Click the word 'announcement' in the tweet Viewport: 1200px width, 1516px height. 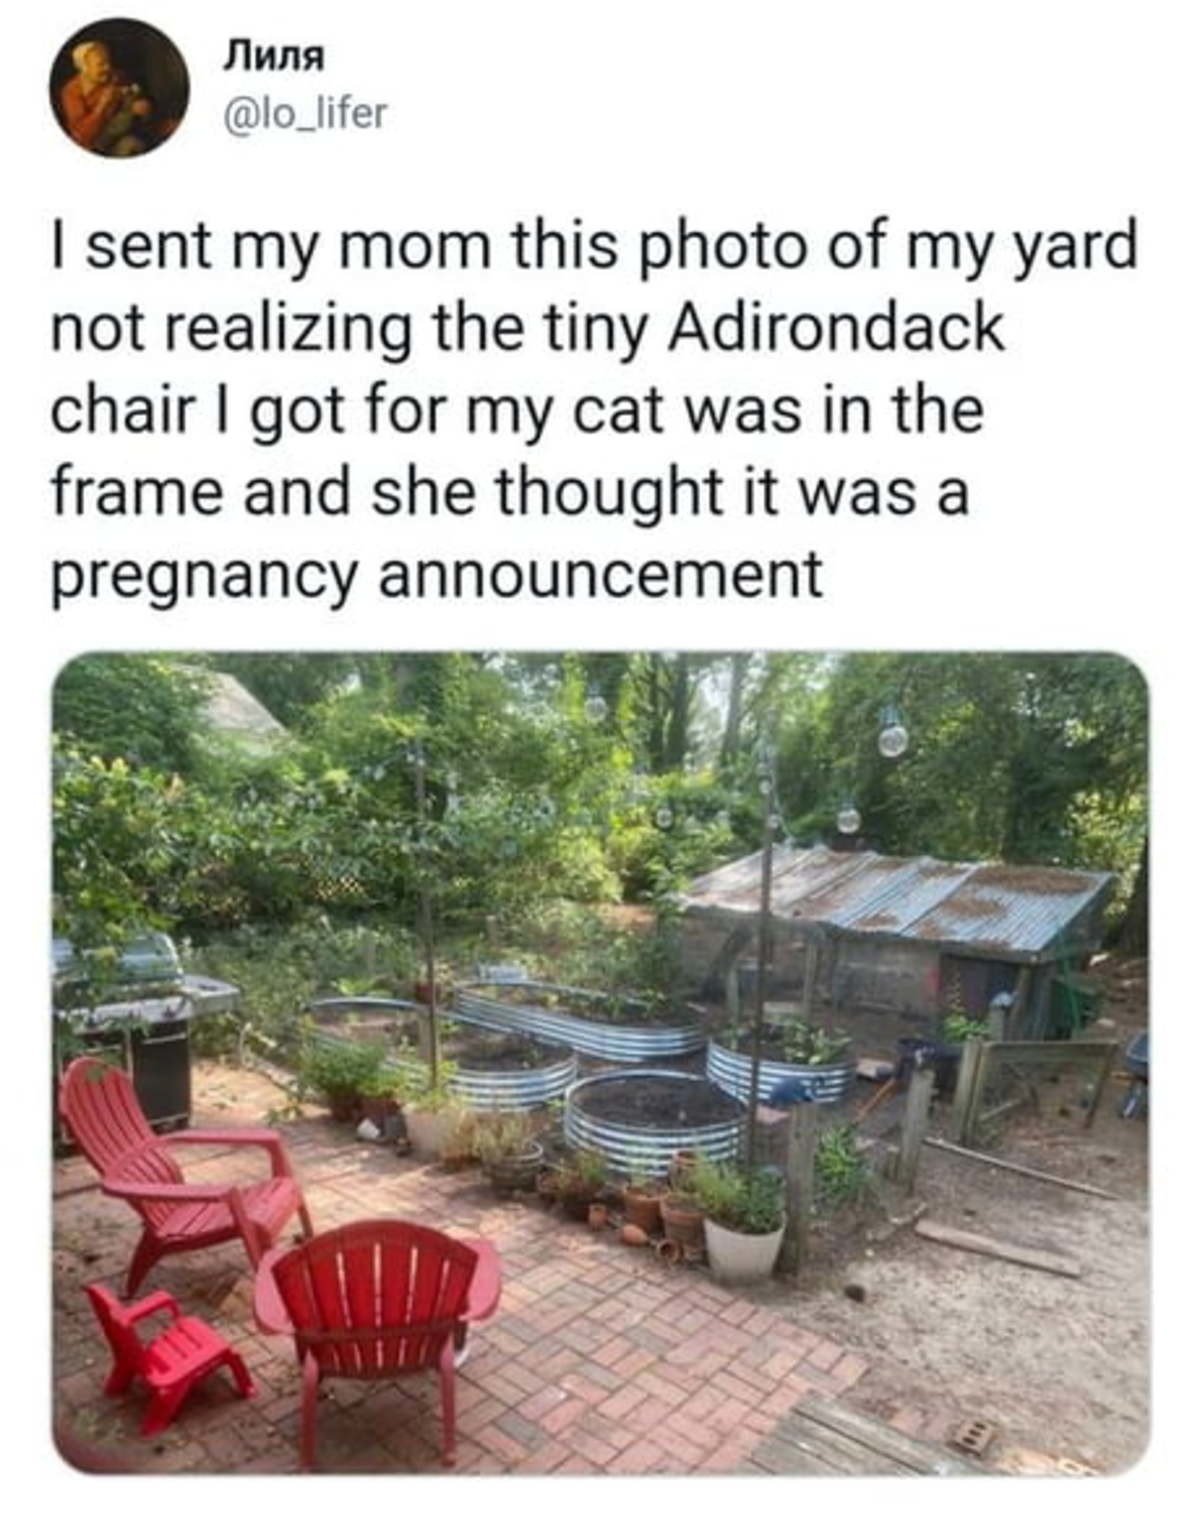pyautogui.click(x=600, y=577)
